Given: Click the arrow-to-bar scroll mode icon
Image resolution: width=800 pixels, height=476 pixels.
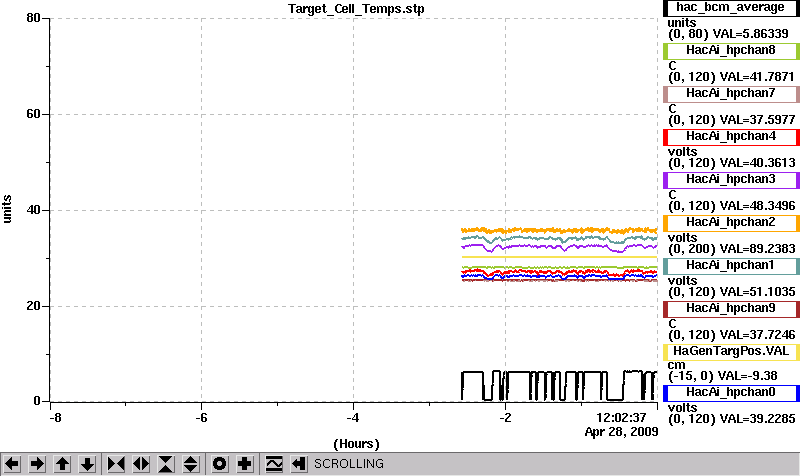Looking at the screenshot, I should pos(299,464).
